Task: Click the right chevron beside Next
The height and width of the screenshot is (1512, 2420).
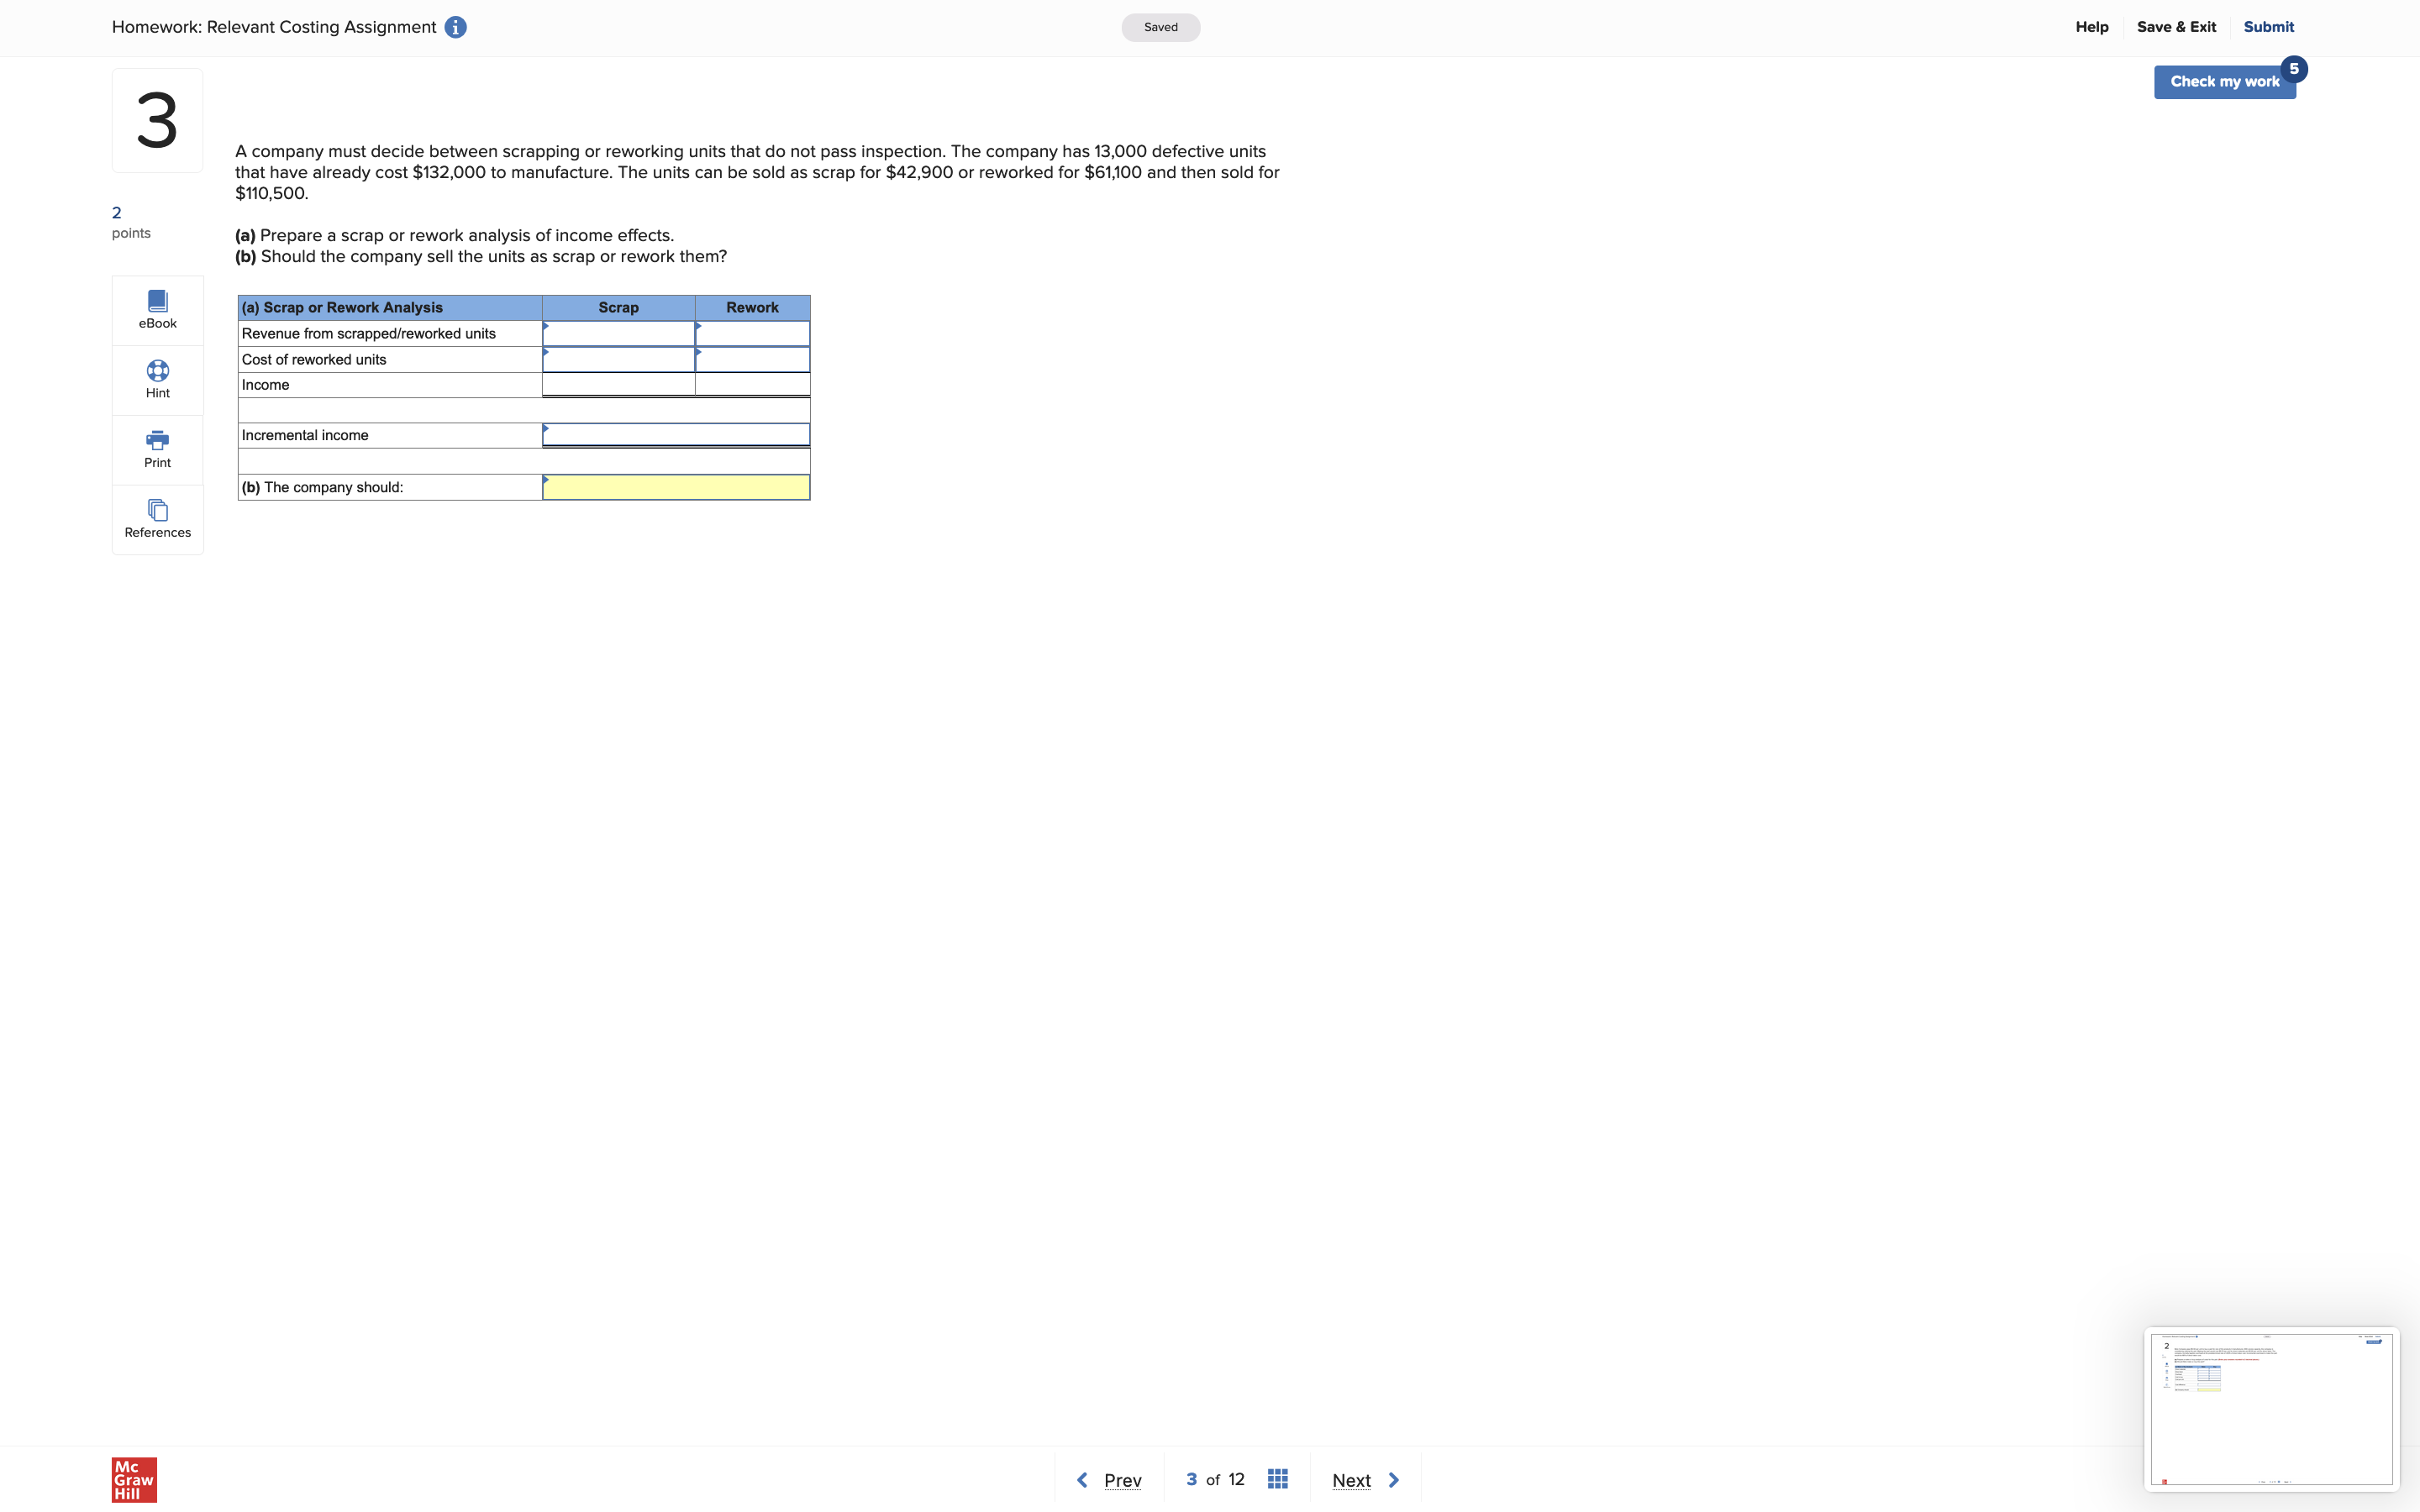Action: tap(1394, 1479)
